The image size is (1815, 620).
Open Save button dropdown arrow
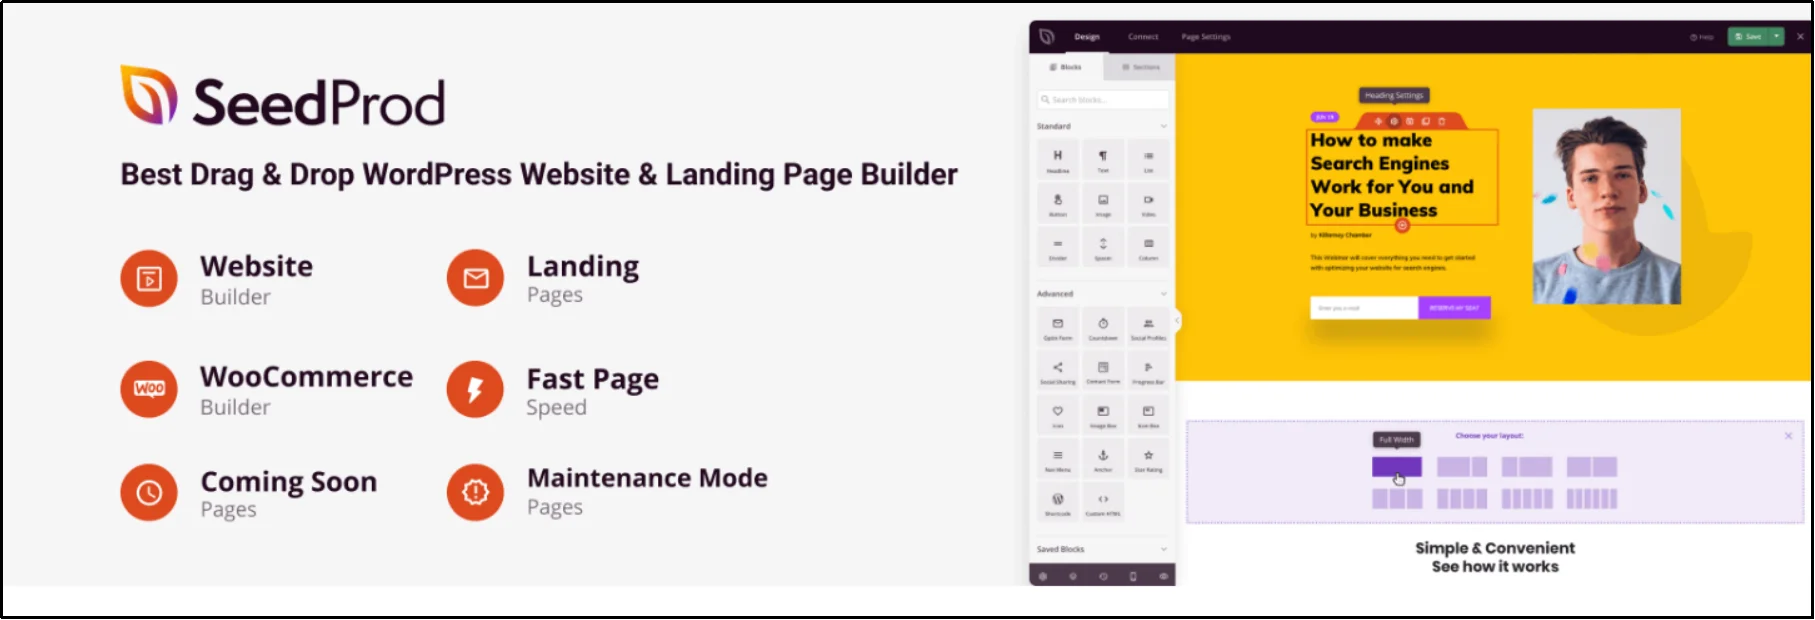tap(1777, 36)
